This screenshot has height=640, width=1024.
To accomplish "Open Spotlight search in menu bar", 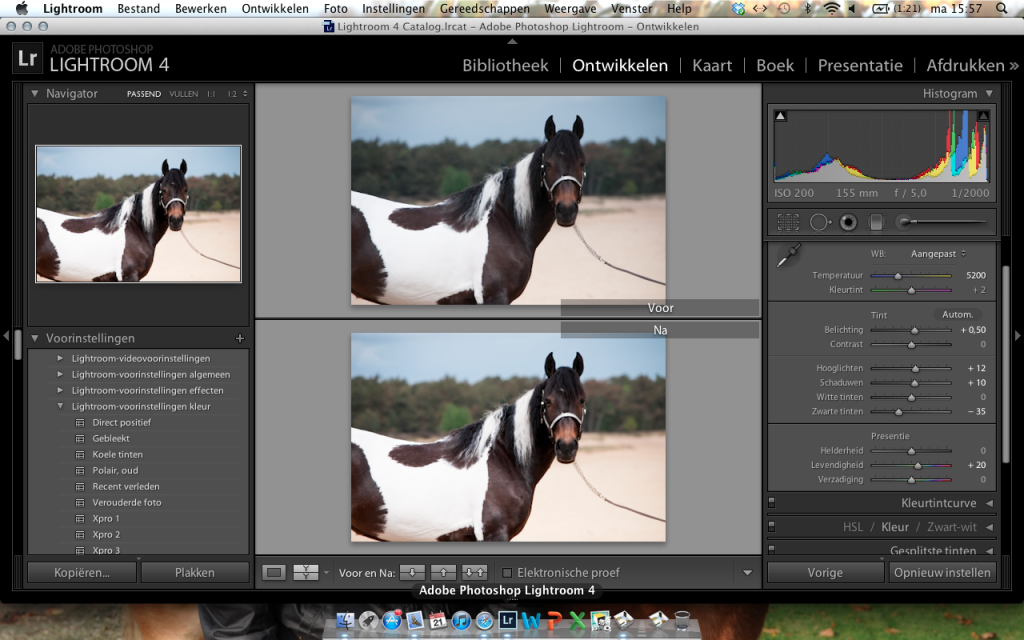I will [x=1002, y=8].
